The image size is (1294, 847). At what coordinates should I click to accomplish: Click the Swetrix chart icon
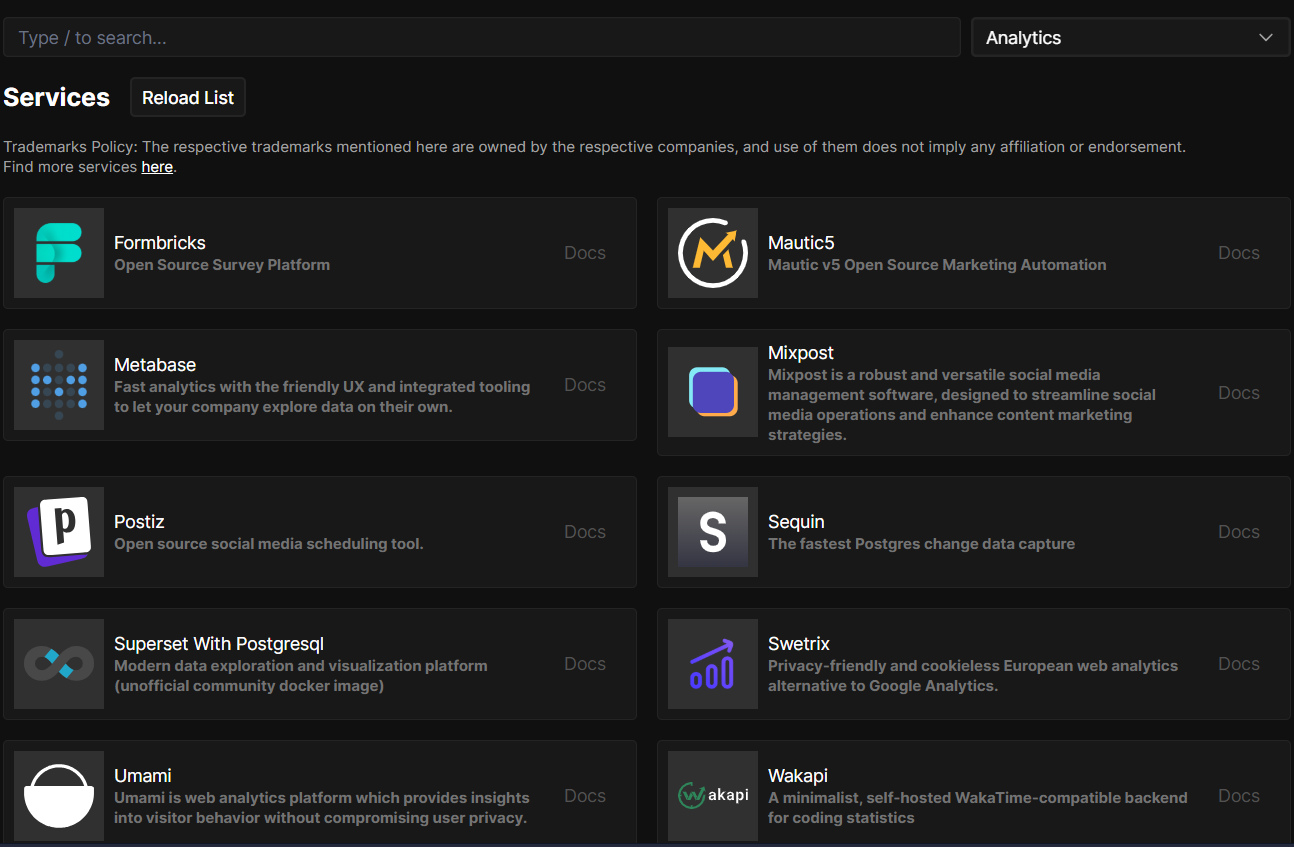coord(712,663)
